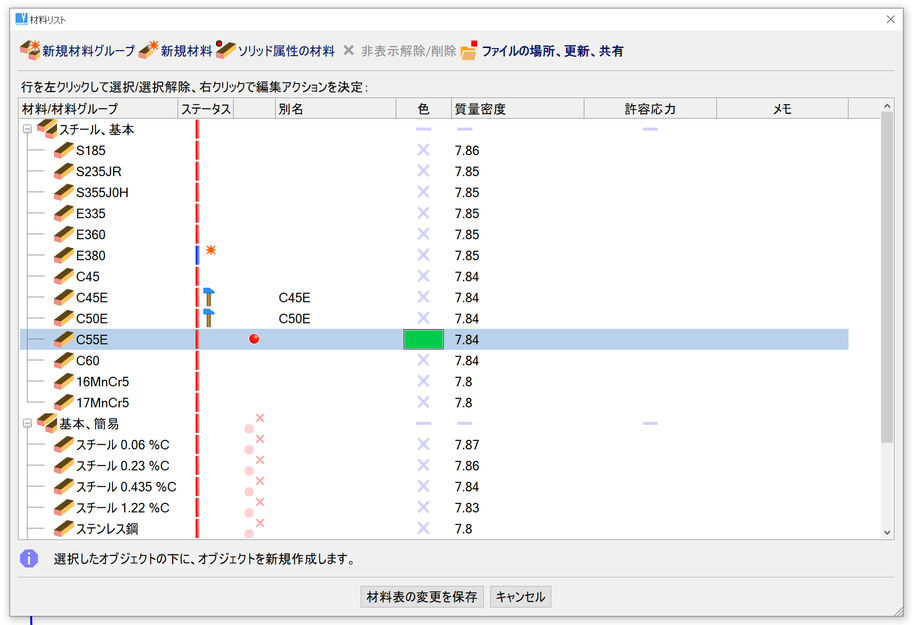
Task: Click the キャンセル button
Action: coord(521,597)
